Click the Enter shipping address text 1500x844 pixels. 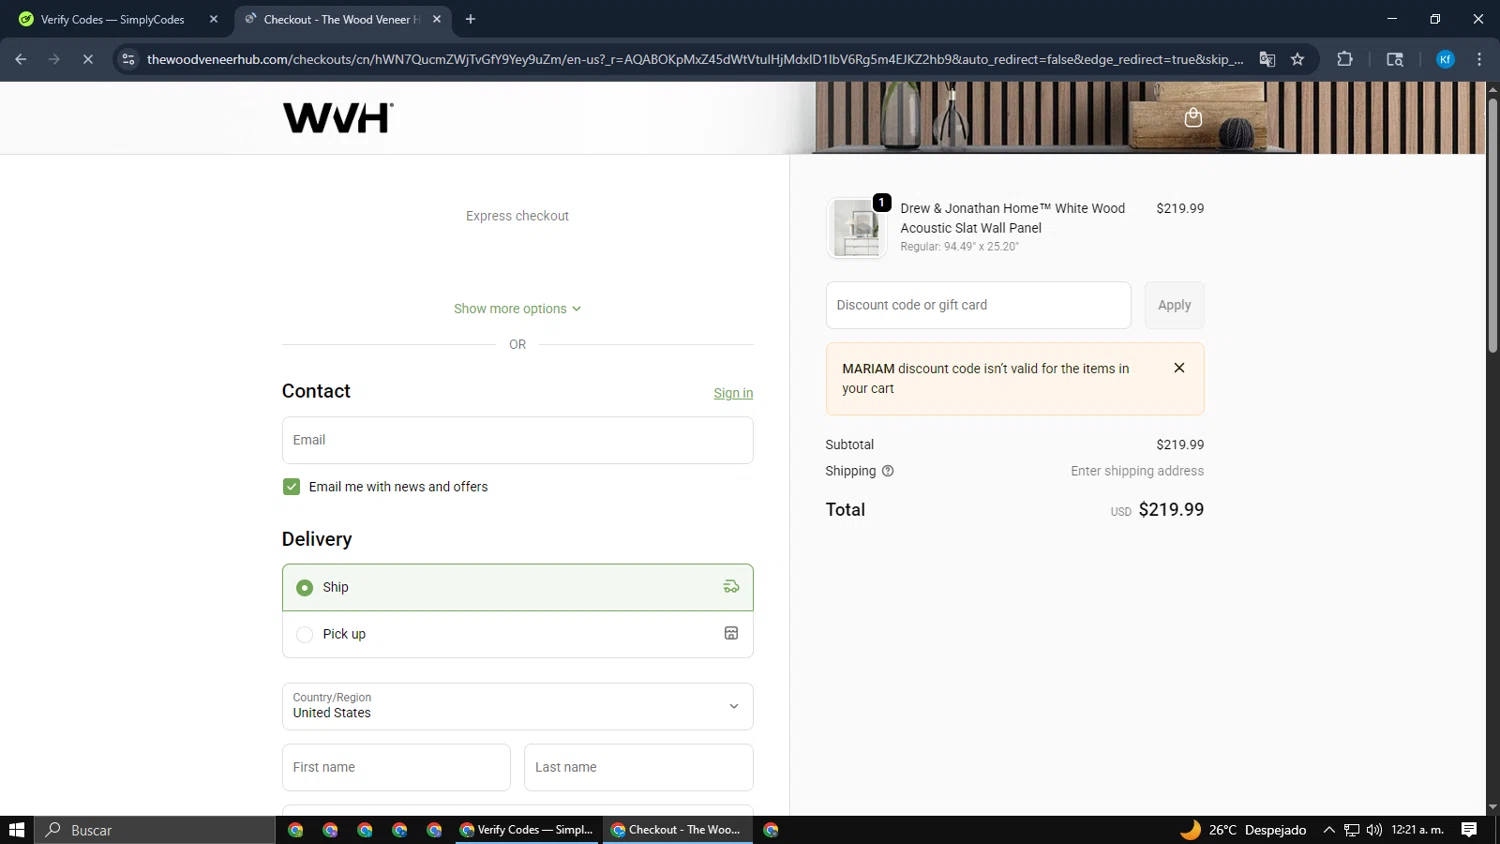[1137, 471]
